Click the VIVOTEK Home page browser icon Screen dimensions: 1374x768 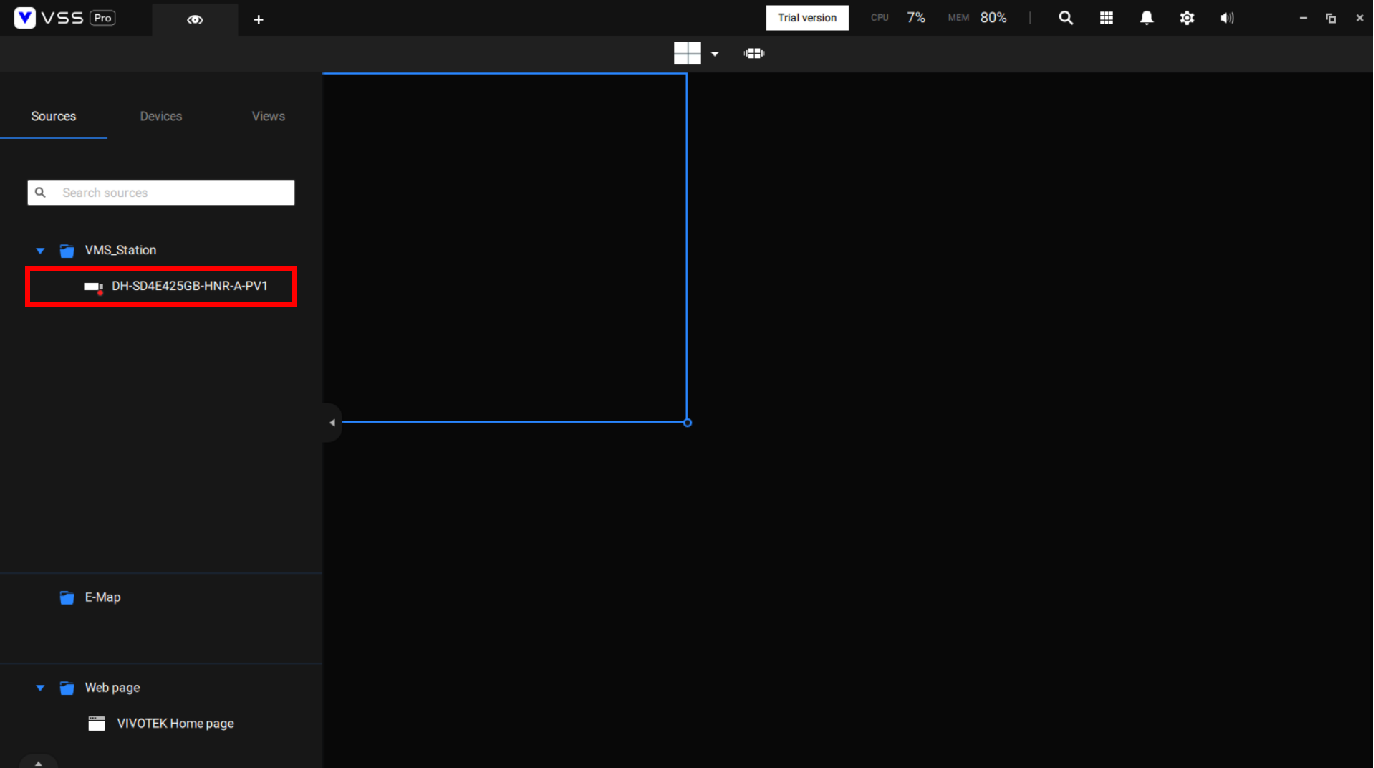pyautogui.click(x=96, y=724)
